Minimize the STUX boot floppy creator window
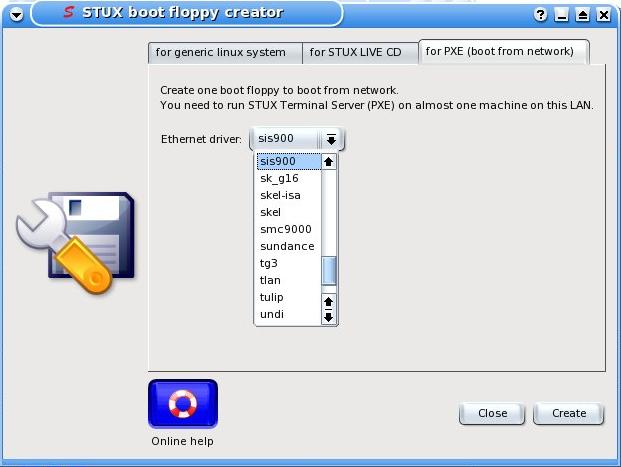 coord(561,15)
